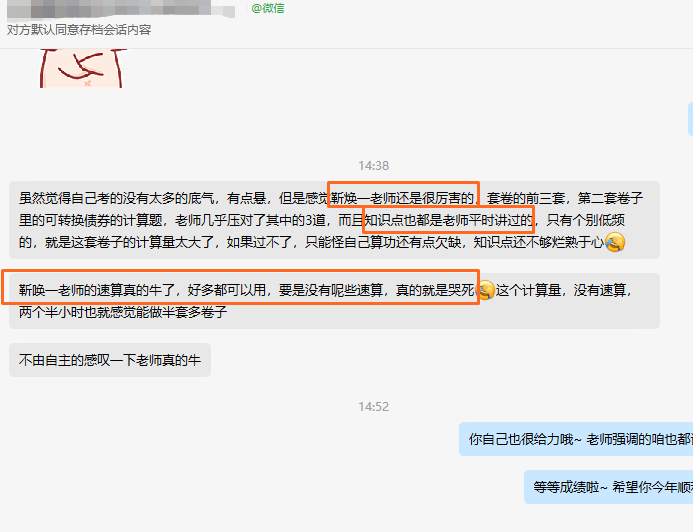This screenshot has width=693, height=532.
Task: Click the 对方默认同意存档会话内容 notice
Action: 79,30
